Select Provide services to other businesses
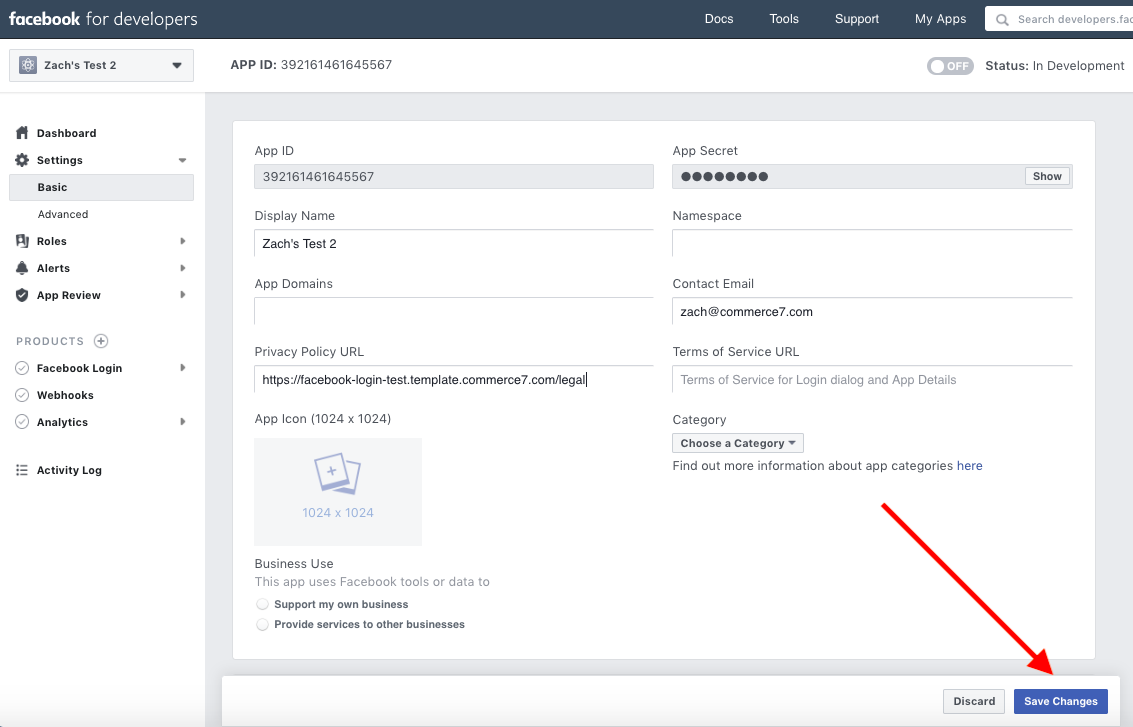This screenshot has width=1133, height=727. (262, 624)
